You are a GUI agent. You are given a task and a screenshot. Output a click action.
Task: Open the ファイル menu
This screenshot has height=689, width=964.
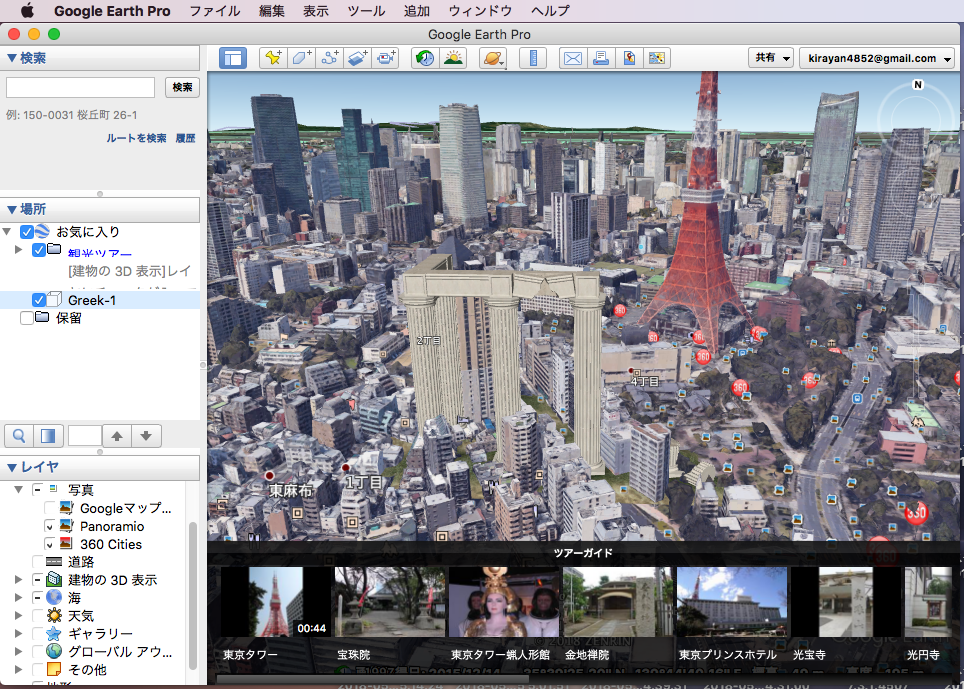coord(215,10)
